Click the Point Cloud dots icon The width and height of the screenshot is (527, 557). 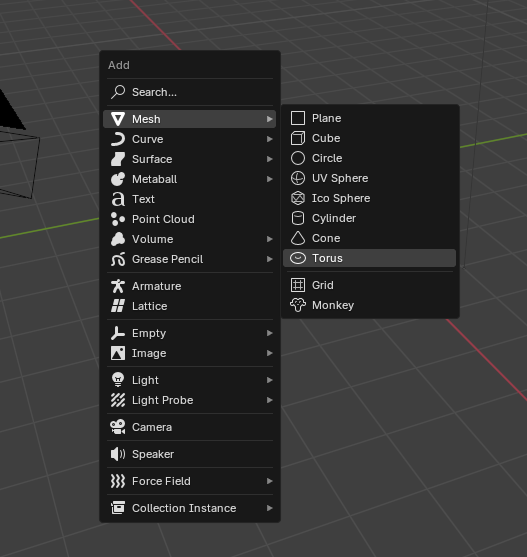click(x=118, y=219)
